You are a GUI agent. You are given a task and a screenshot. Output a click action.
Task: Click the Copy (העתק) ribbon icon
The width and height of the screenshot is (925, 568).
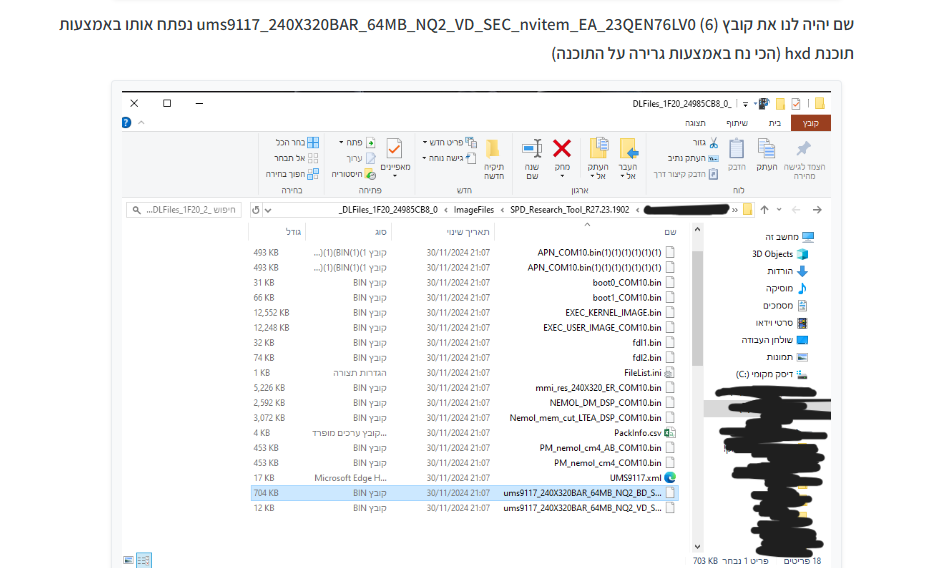(766, 149)
